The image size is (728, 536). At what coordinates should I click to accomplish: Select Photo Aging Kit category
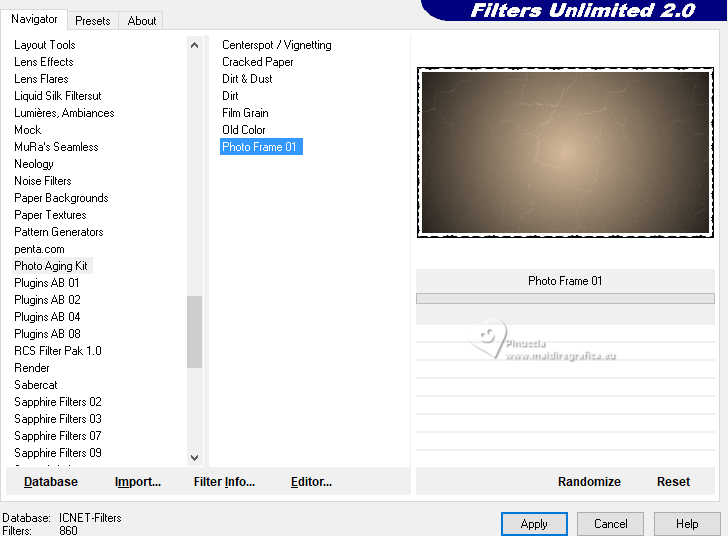pos(51,266)
